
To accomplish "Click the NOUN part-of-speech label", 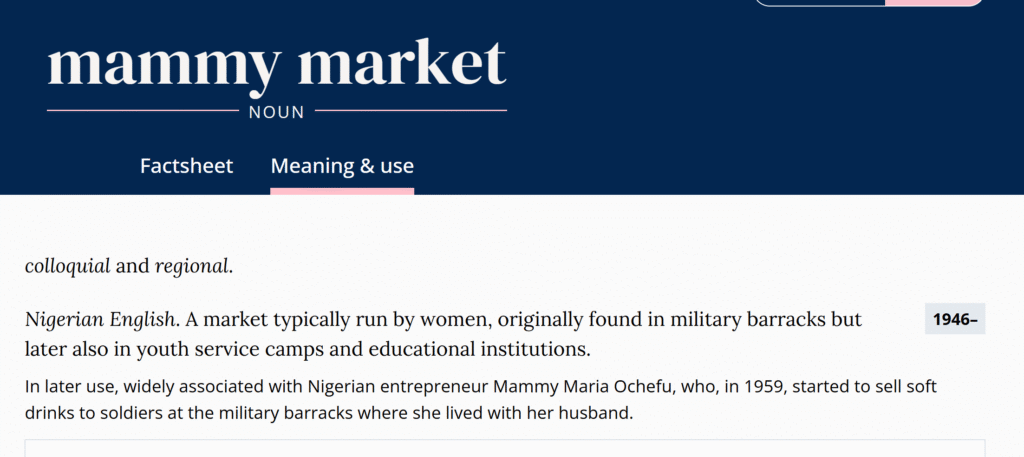I will pos(277,113).
